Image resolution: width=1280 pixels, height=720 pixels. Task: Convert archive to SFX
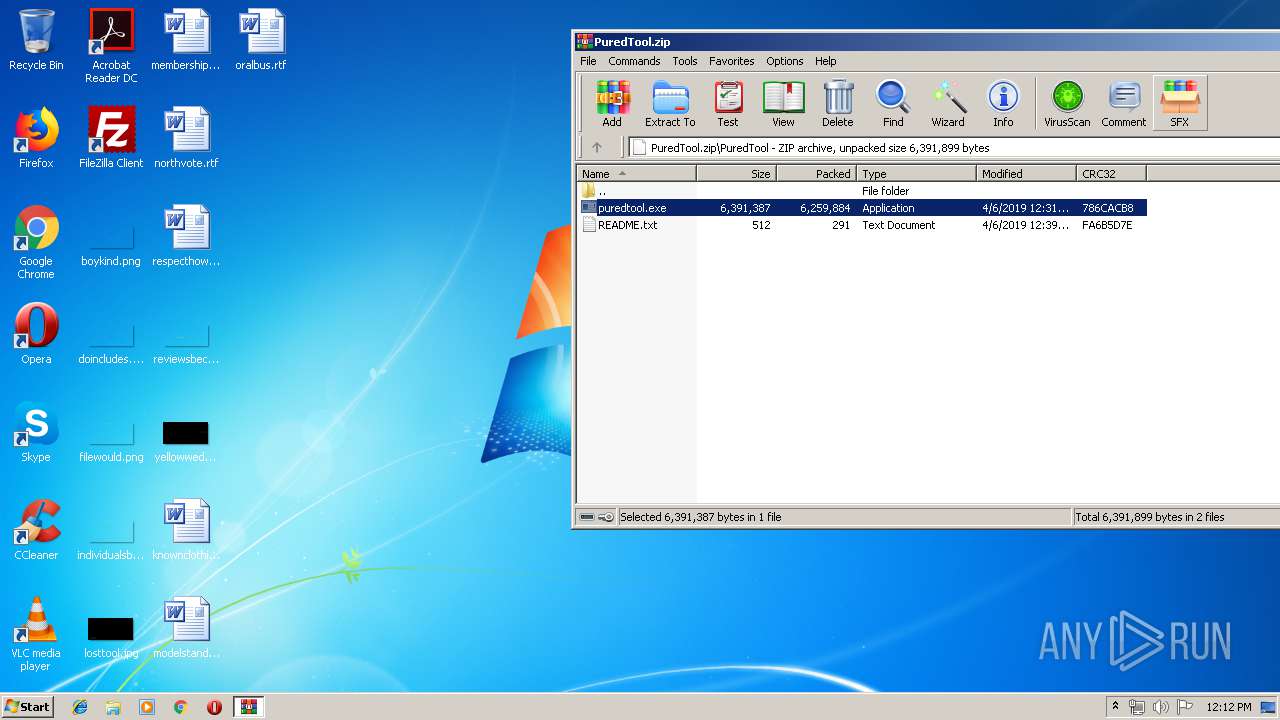pos(1180,103)
